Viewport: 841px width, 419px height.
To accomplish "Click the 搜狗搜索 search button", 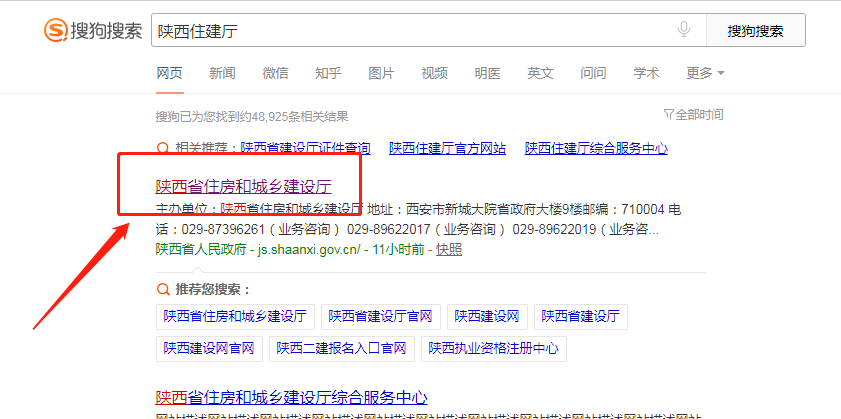I will tap(755, 31).
